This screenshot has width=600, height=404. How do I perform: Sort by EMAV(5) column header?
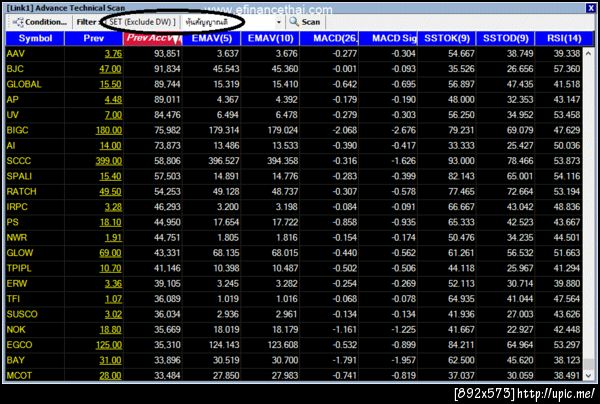tap(212, 38)
